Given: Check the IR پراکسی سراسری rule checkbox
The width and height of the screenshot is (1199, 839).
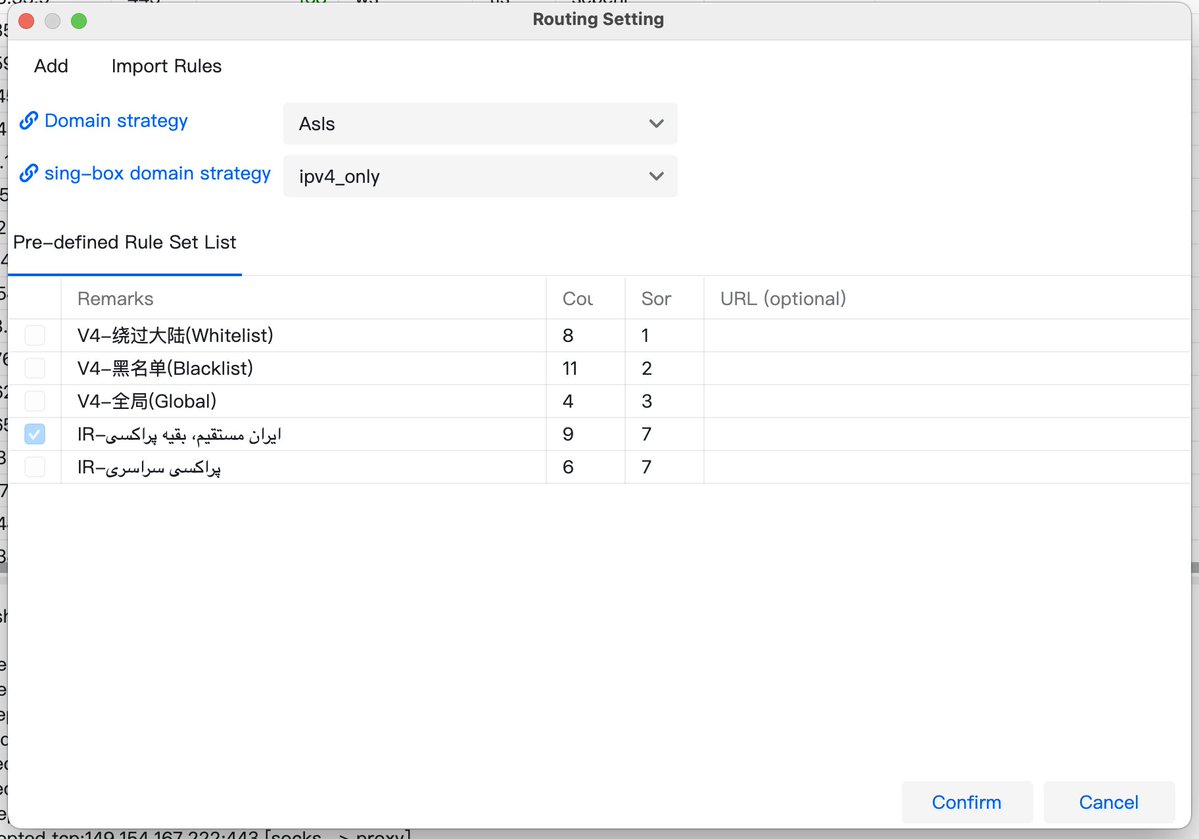Looking at the screenshot, I should coord(34,467).
